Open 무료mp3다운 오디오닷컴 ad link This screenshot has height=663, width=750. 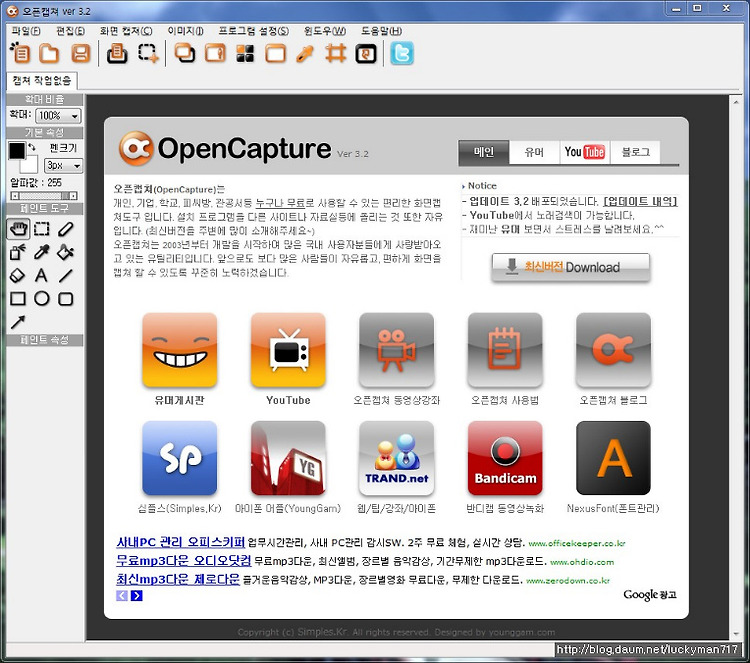[183, 561]
